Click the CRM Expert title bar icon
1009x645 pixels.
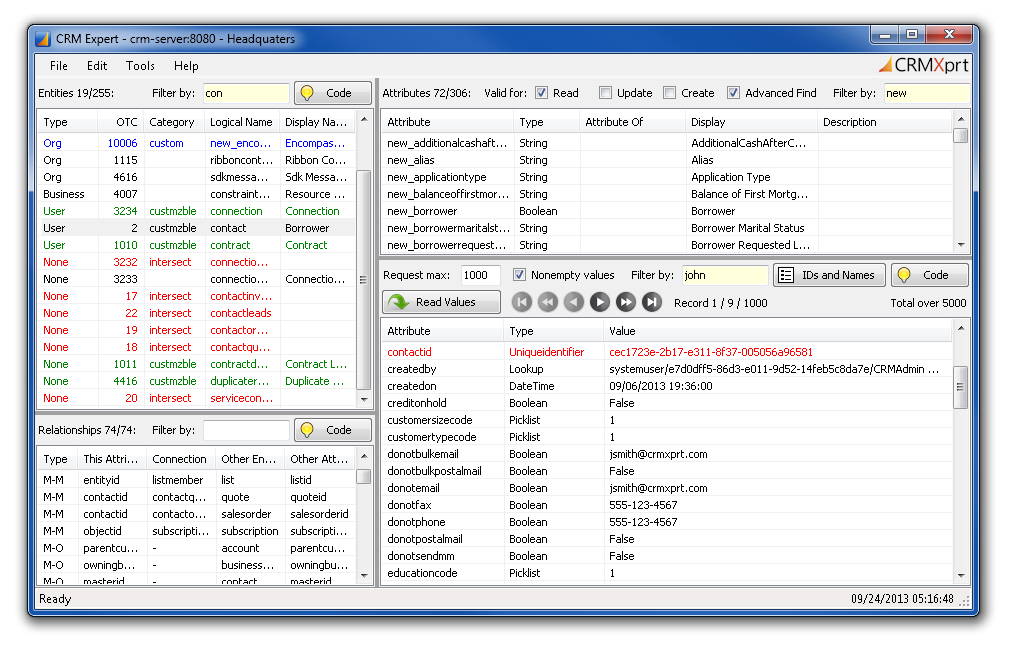point(42,39)
